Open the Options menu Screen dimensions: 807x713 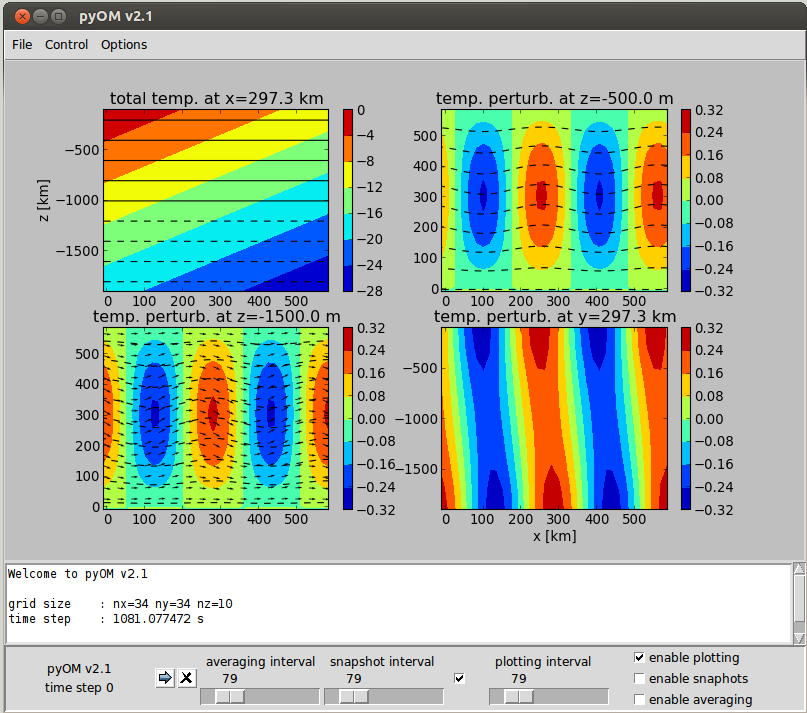[124, 45]
